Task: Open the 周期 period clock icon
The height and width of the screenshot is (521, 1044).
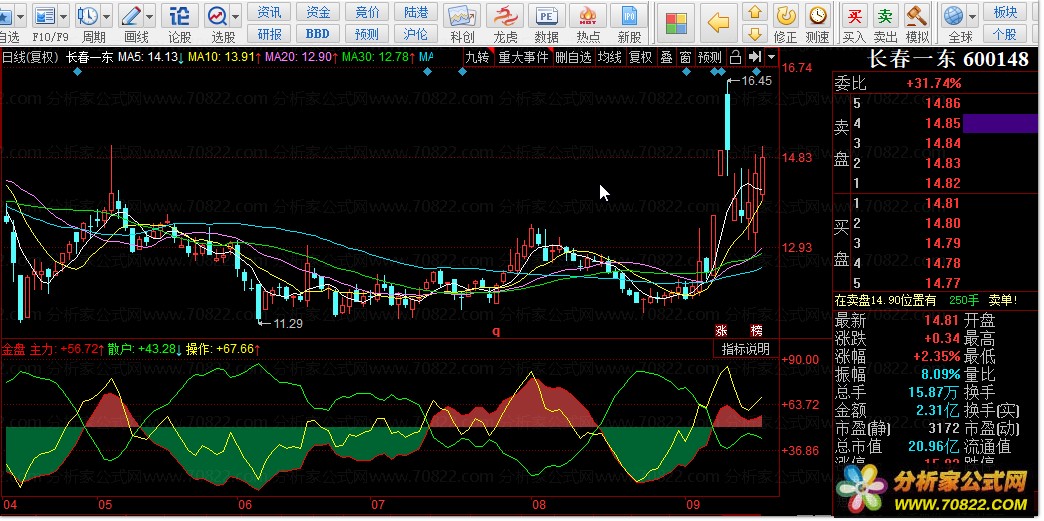Action: click(87, 15)
